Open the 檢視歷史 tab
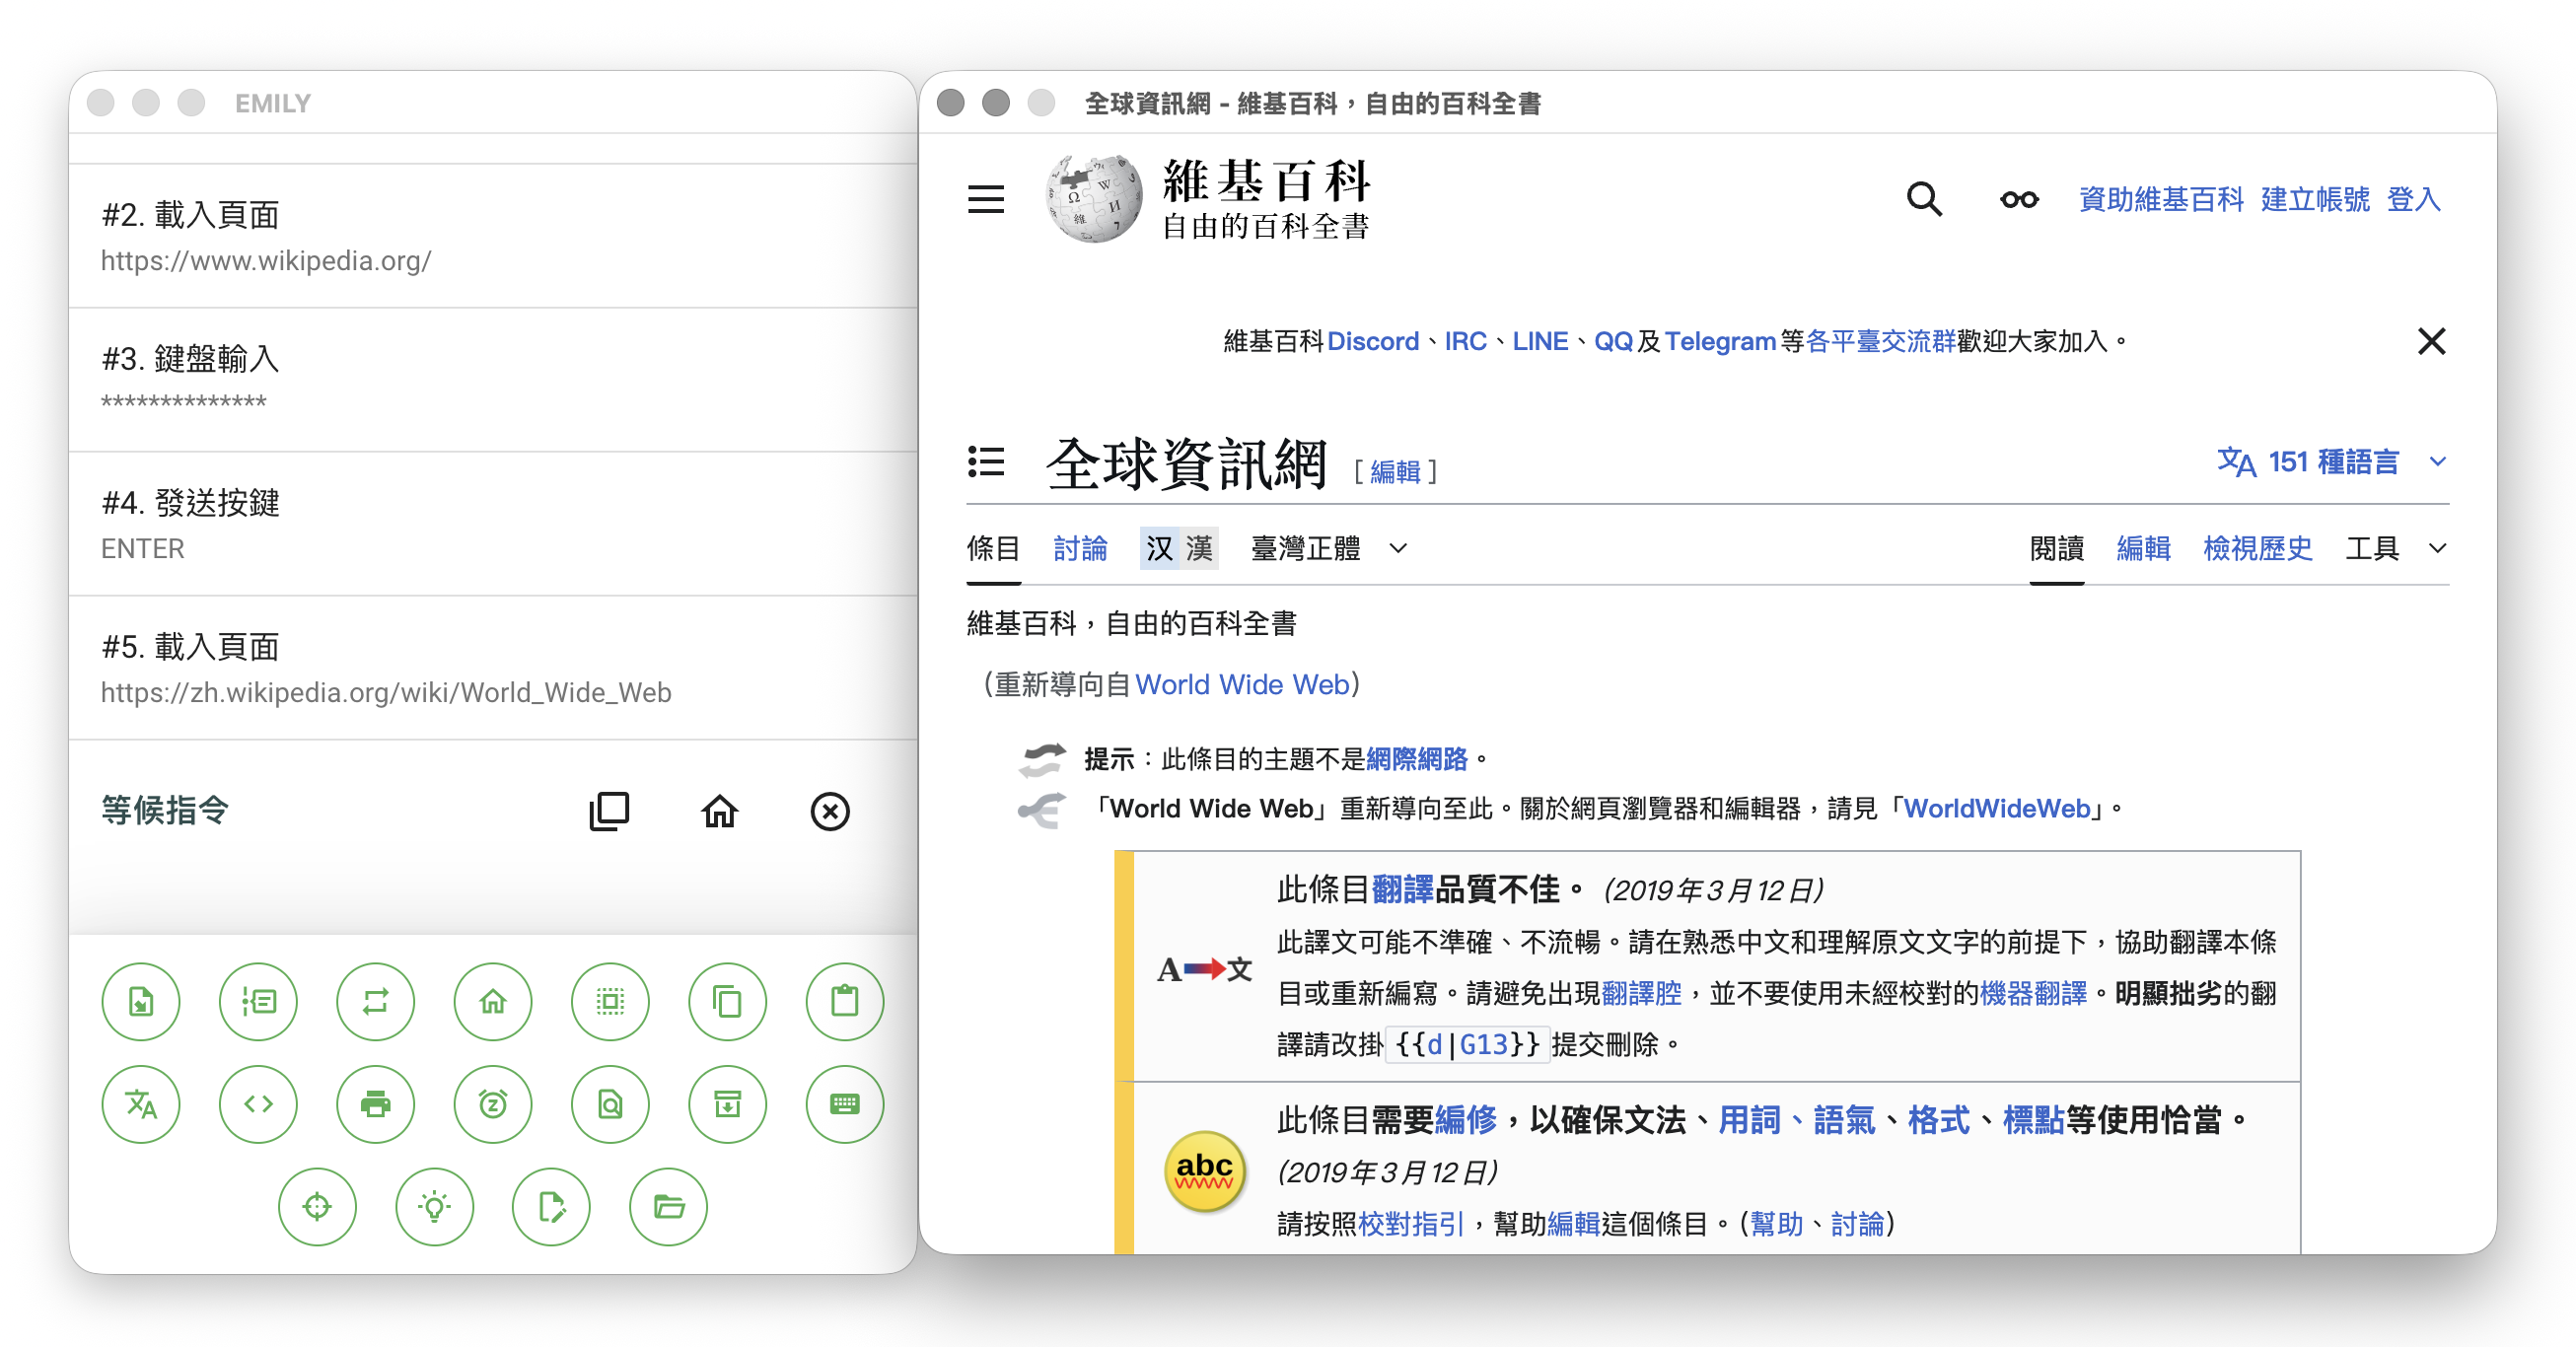 pos(2257,548)
